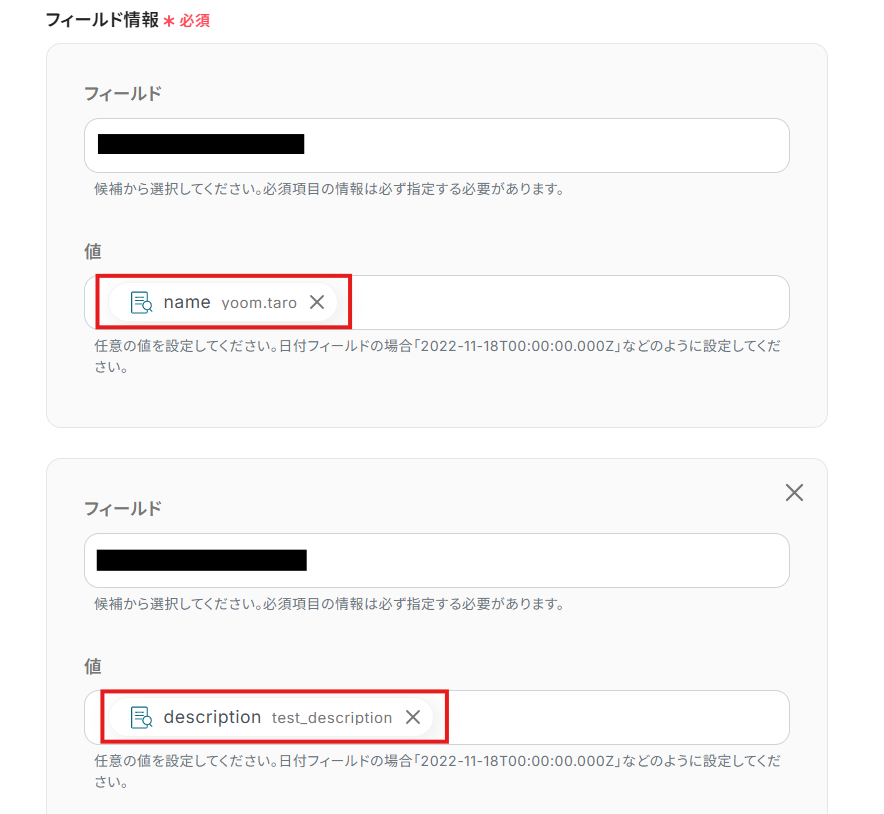Open the first フィールド selection box
This screenshot has width=884, height=814.
(436, 145)
